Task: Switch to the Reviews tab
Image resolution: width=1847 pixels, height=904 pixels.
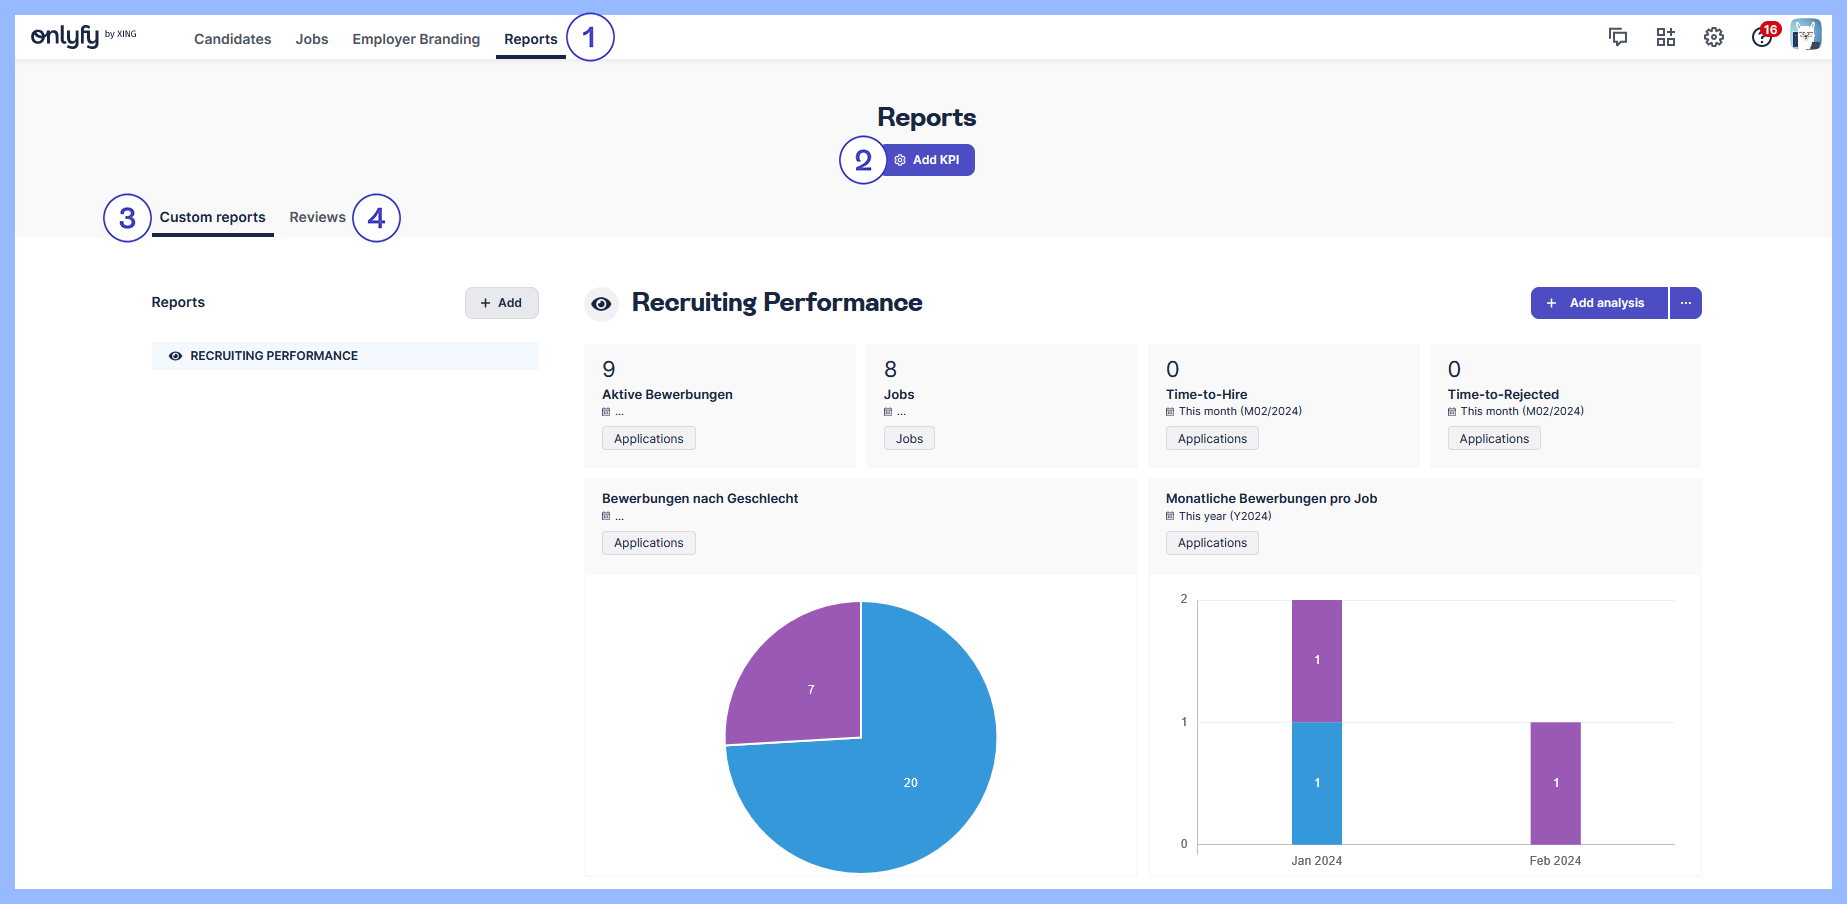Action: tap(317, 217)
